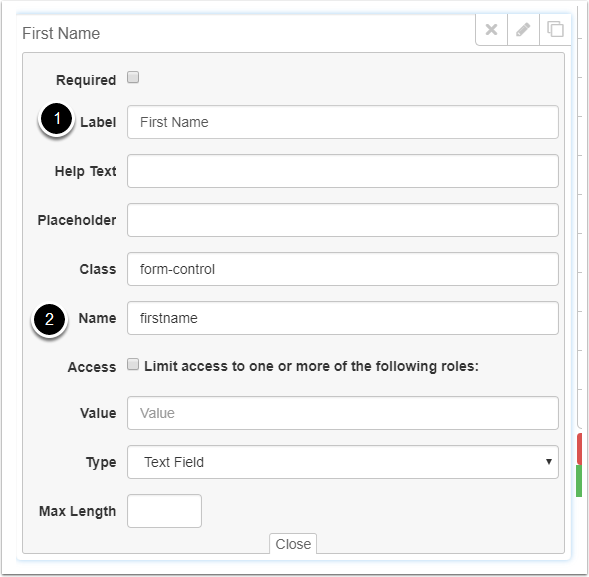Click the step 1 black circle marker
Image resolution: width=589 pixels, height=577 pixels.
[56, 119]
